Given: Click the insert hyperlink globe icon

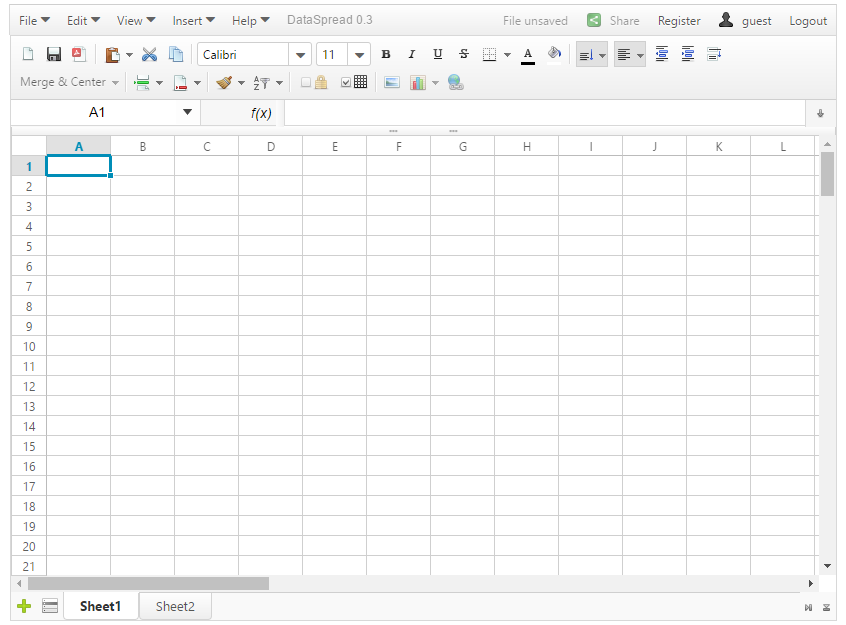Looking at the screenshot, I should (x=456, y=83).
